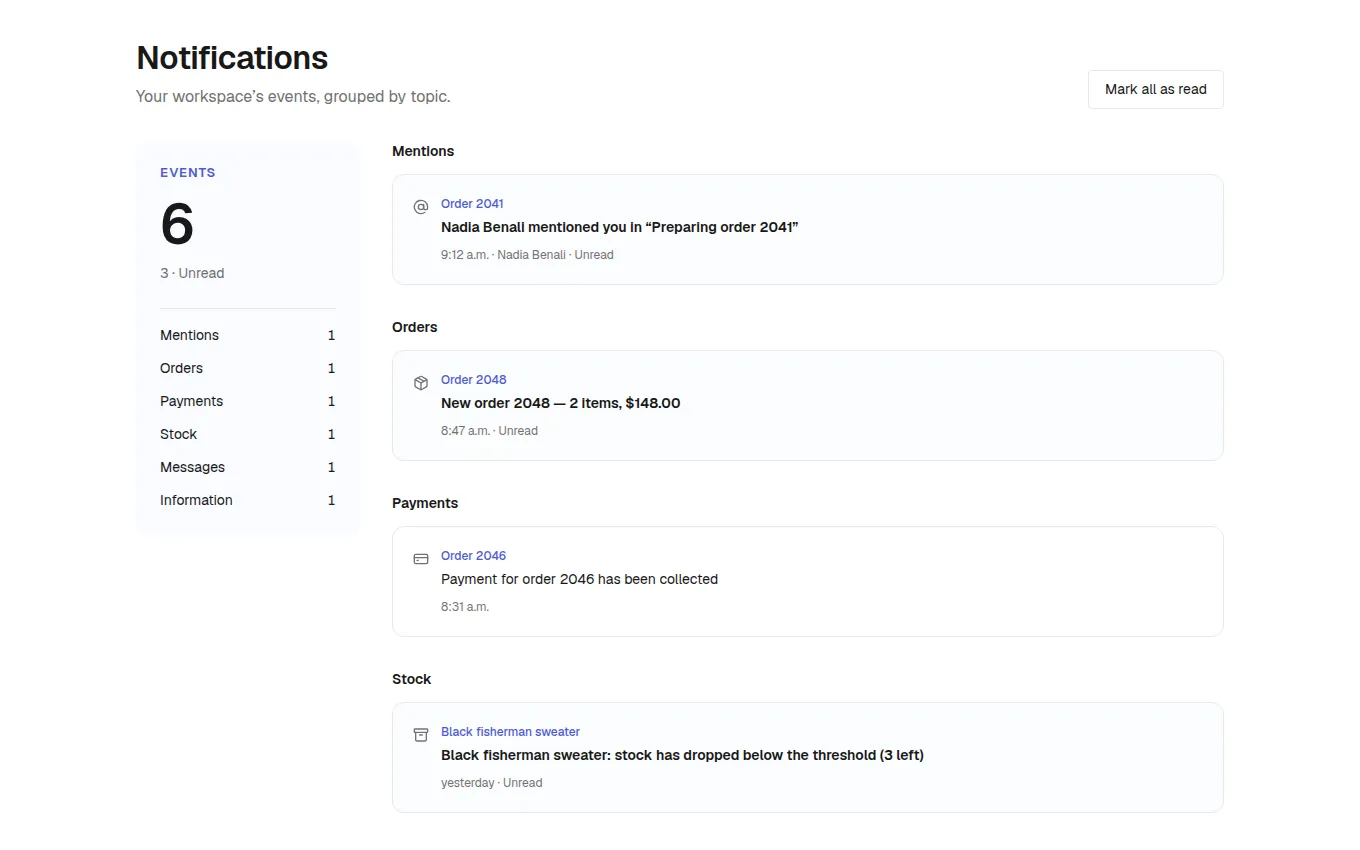1360x850 pixels.
Task: Mark all notifications as read
Action: [1155, 89]
